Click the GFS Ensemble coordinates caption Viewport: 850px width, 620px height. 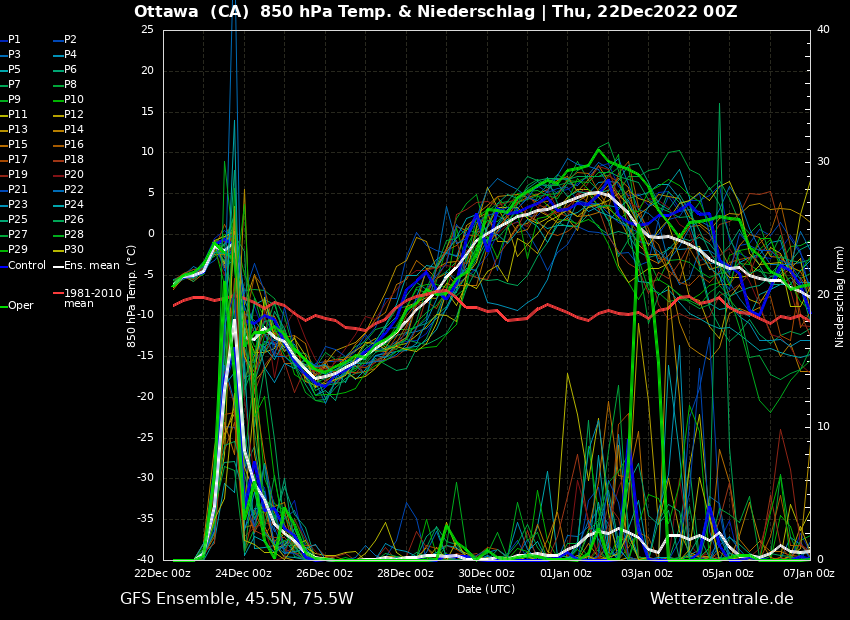tap(236, 599)
